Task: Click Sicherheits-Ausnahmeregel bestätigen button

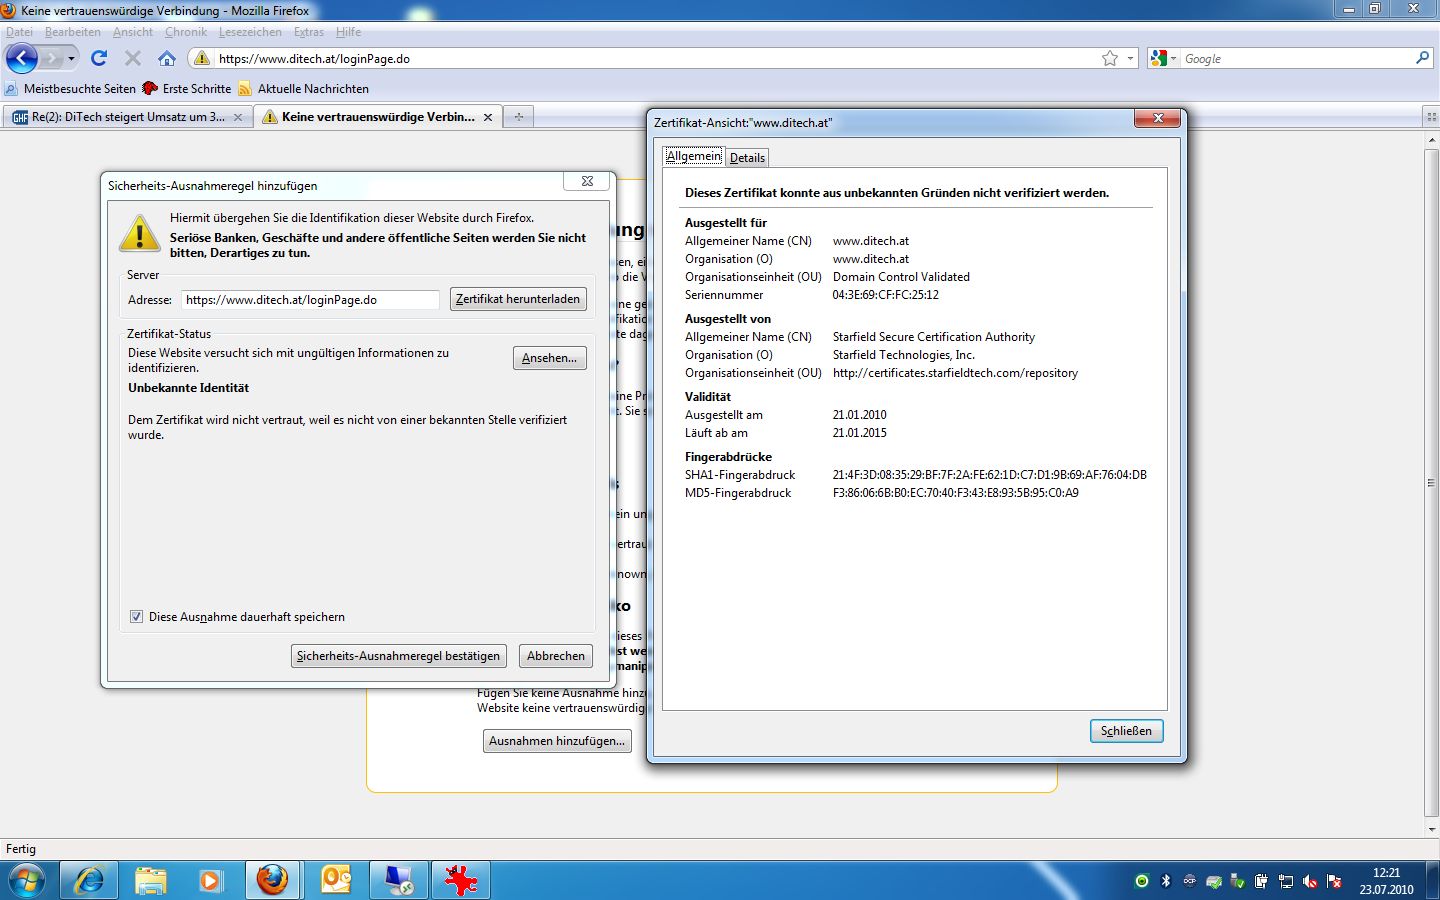Action: point(398,656)
